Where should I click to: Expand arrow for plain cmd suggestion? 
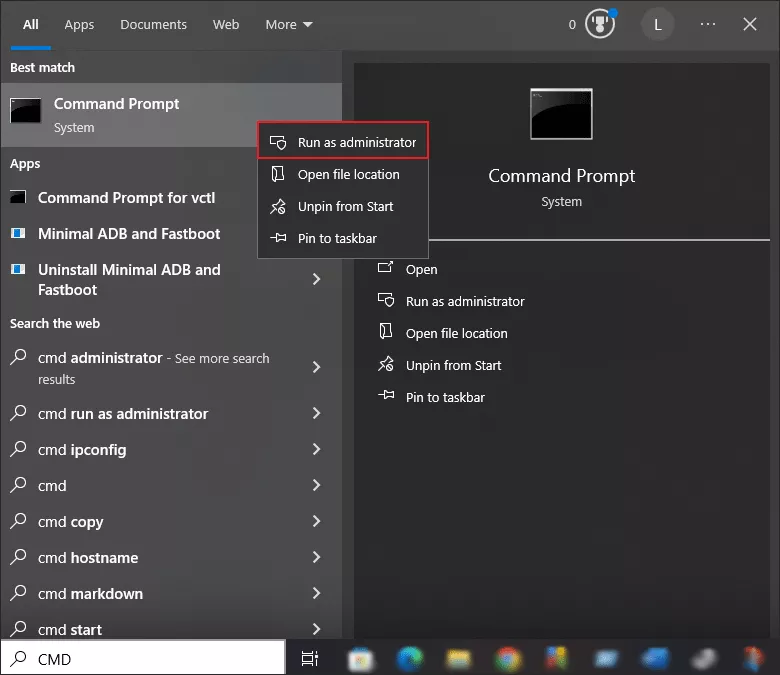(x=316, y=485)
